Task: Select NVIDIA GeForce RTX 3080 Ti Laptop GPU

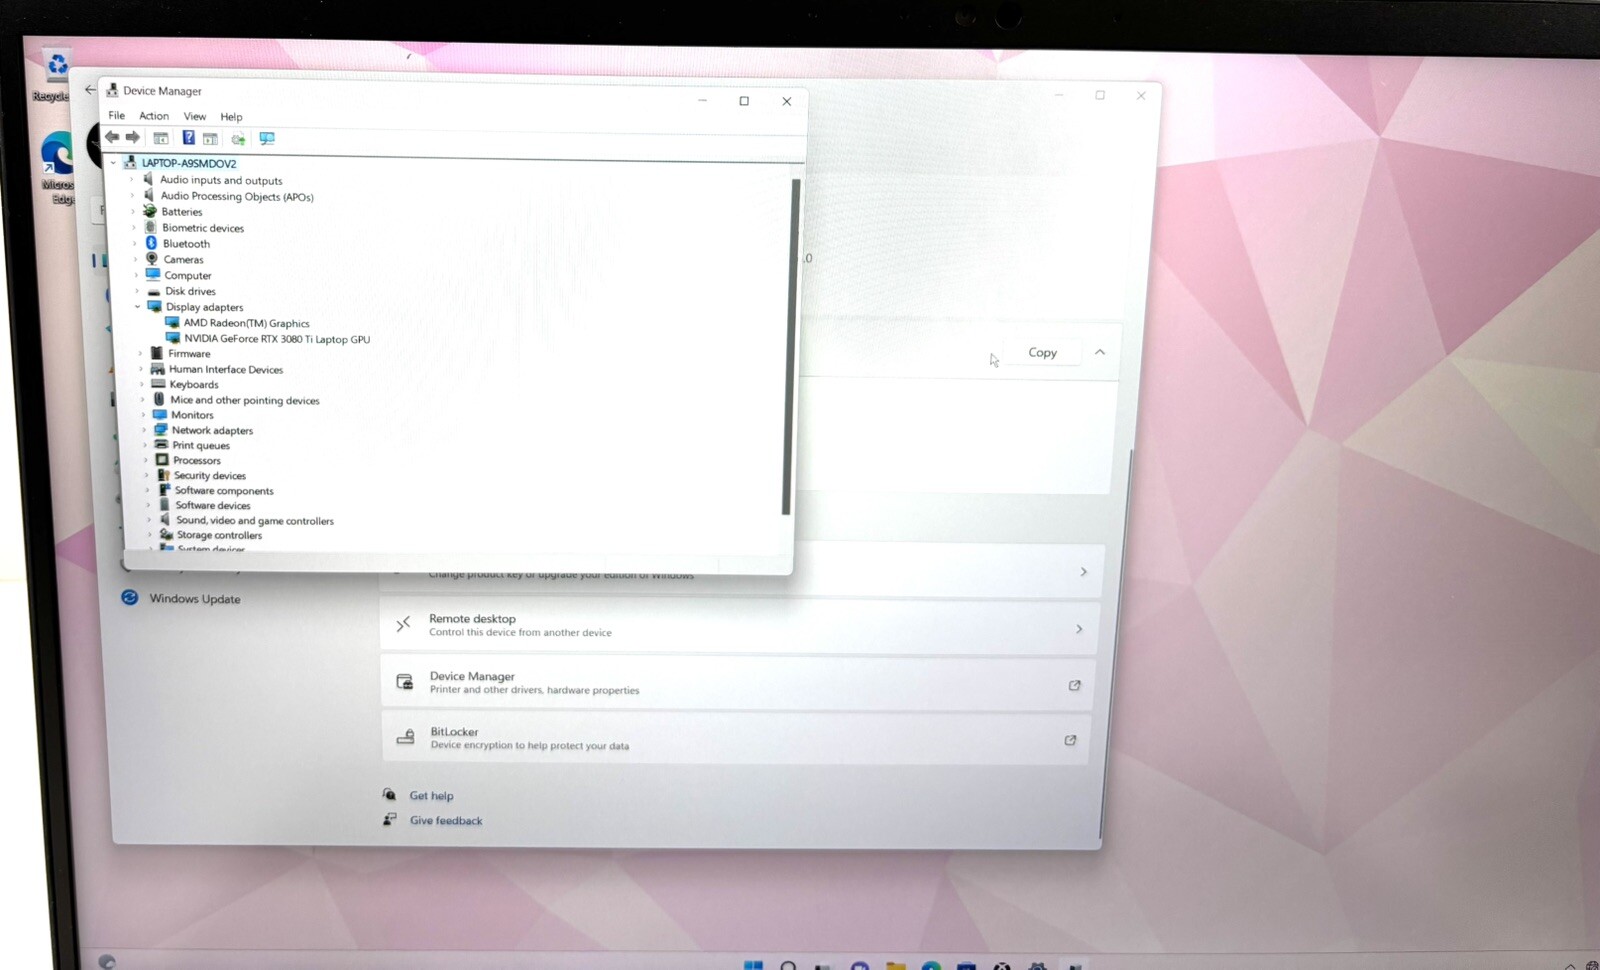Action: click(x=277, y=339)
